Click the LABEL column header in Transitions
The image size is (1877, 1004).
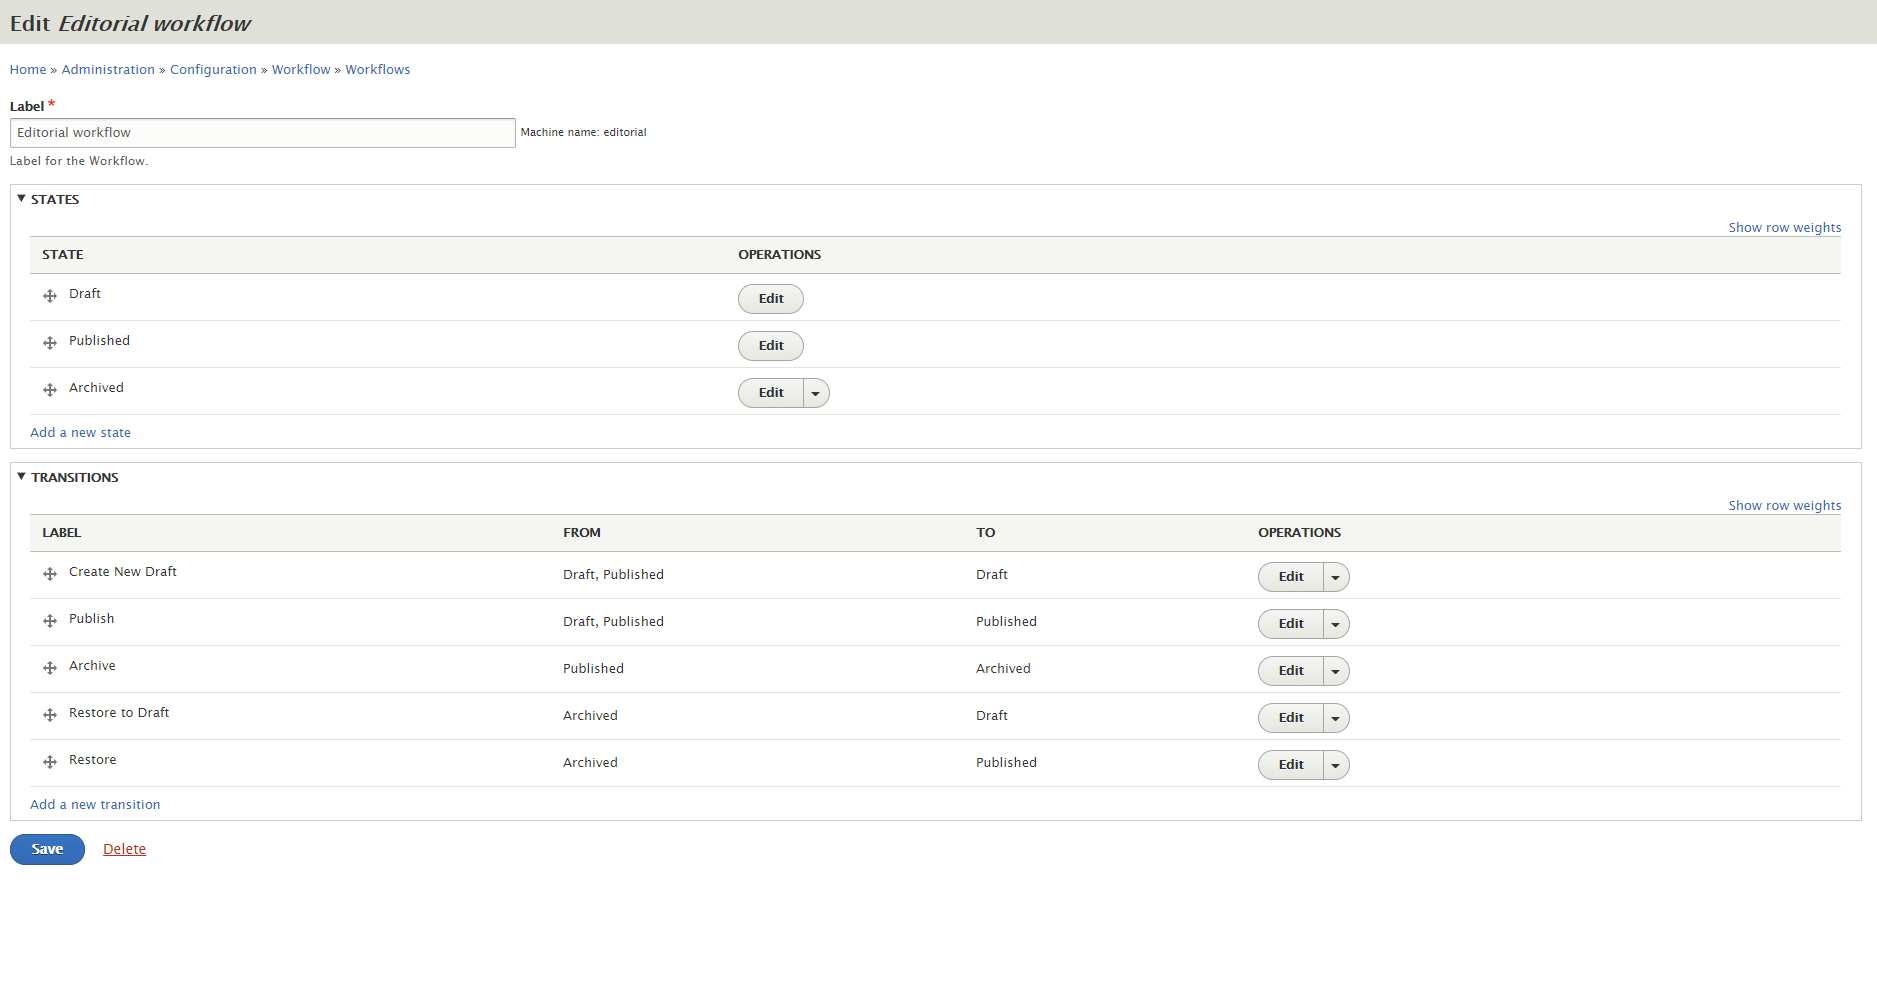click(62, 533)
